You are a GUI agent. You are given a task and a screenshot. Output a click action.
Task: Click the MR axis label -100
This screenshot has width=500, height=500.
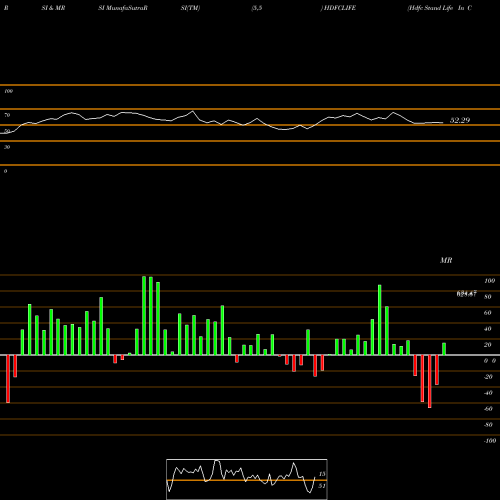click(490, 441)
